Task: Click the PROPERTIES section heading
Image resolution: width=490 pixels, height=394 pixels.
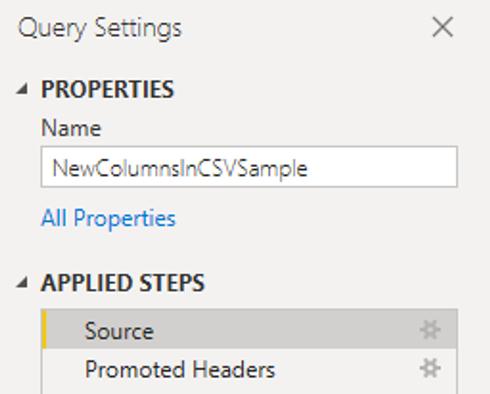Action: pos(107,89)
